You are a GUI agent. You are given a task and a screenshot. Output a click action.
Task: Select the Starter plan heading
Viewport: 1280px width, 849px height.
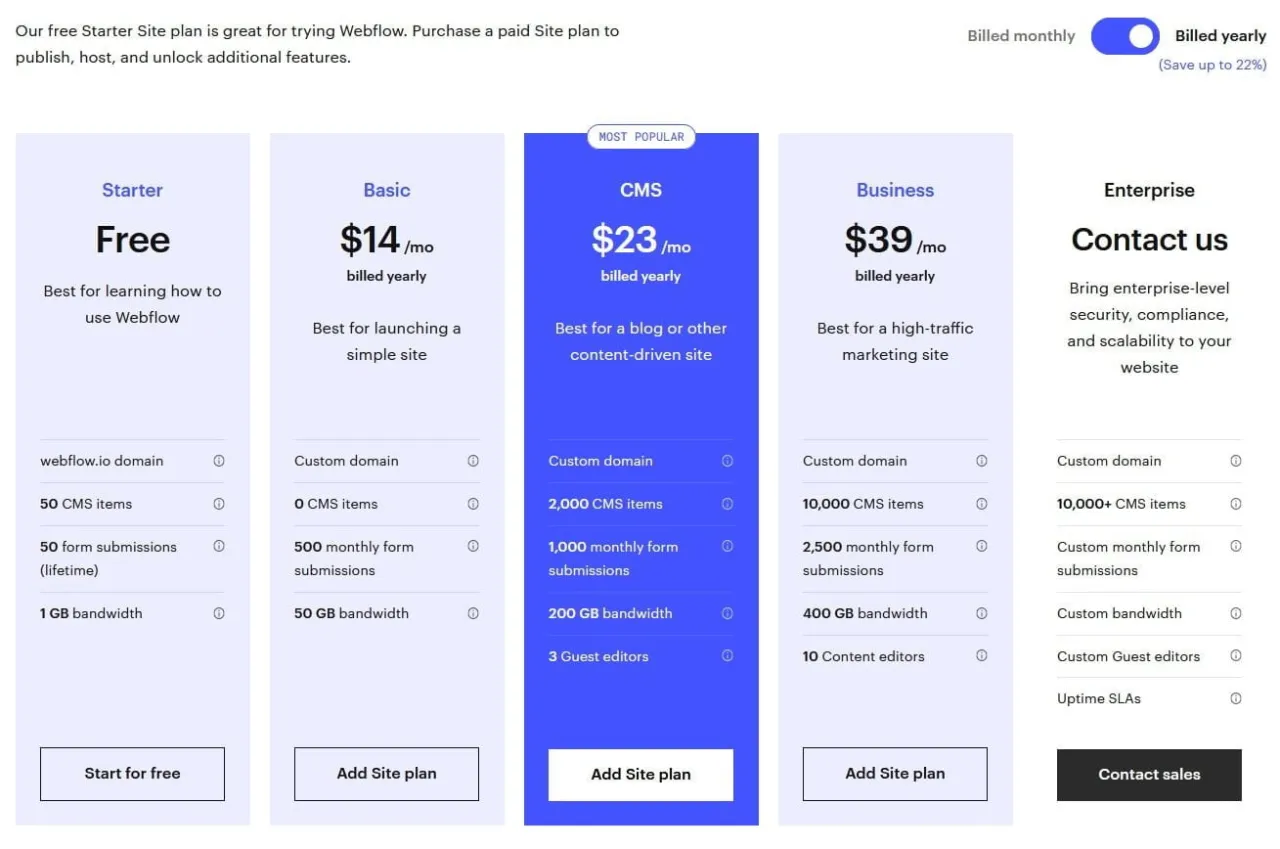coord(132,190)
